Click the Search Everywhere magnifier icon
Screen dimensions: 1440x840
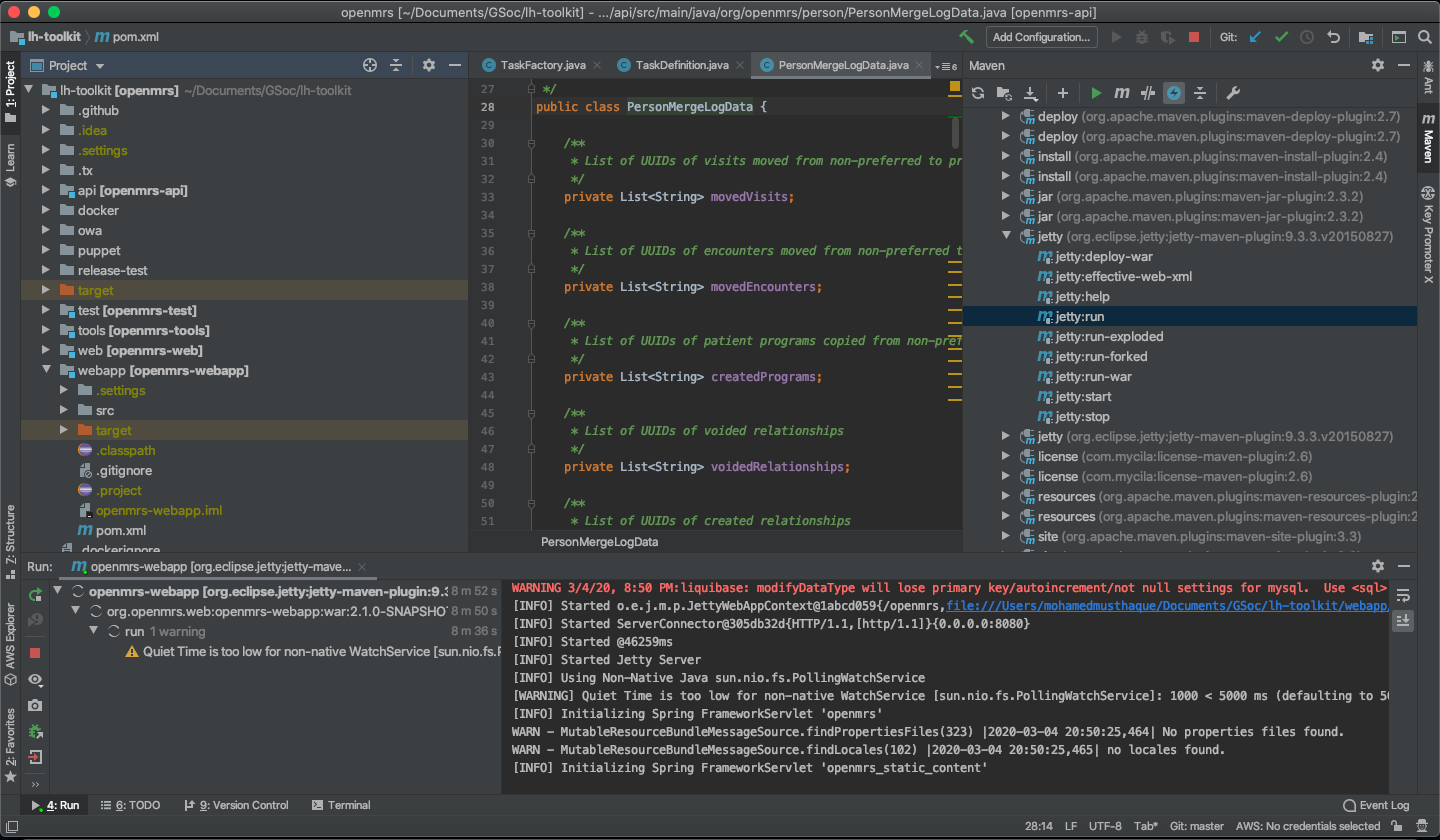point(1426,37)
